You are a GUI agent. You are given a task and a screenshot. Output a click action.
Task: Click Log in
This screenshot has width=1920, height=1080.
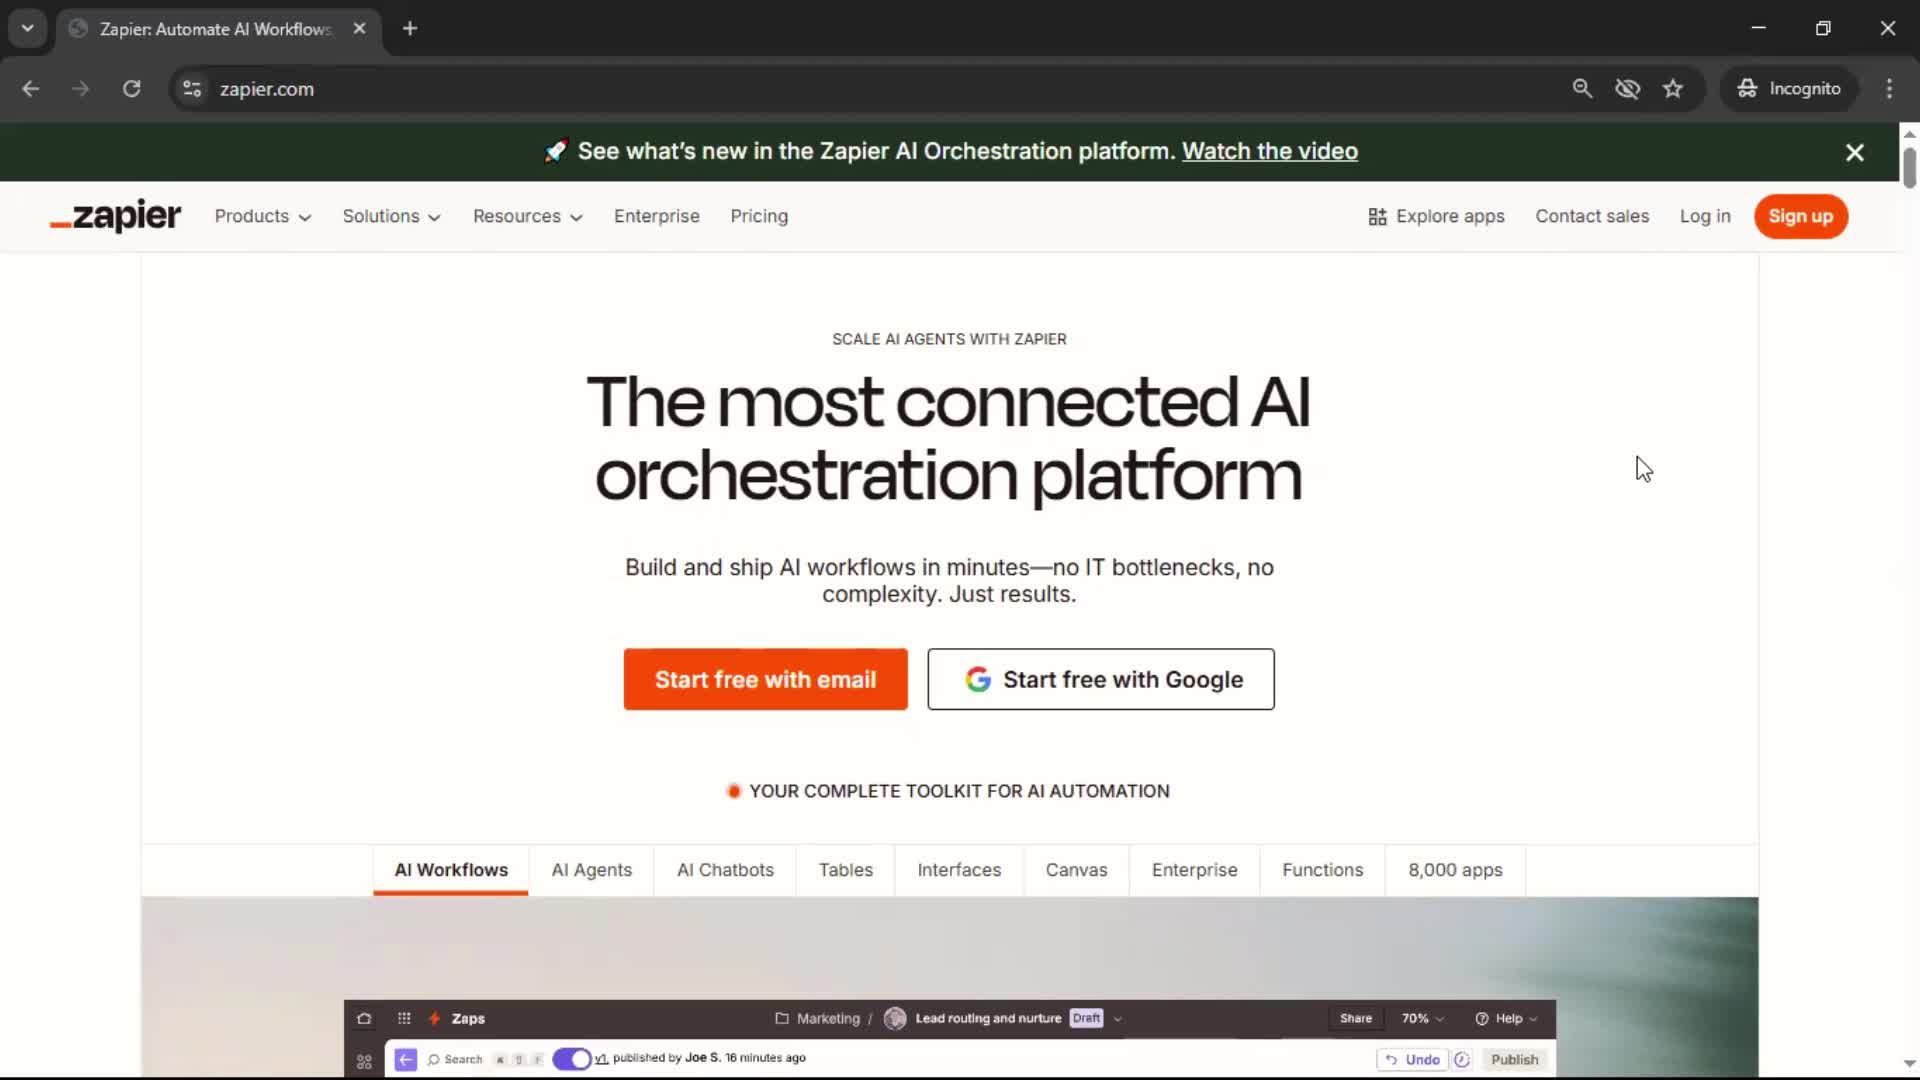coord(1705,217)
